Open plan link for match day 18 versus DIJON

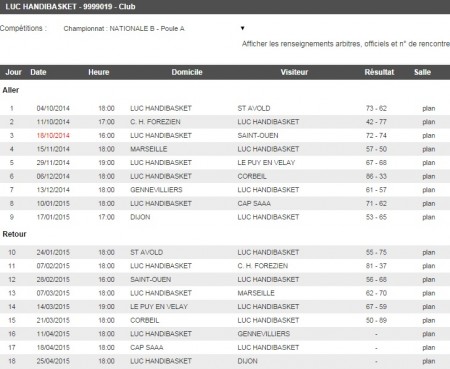coord(429,361)
